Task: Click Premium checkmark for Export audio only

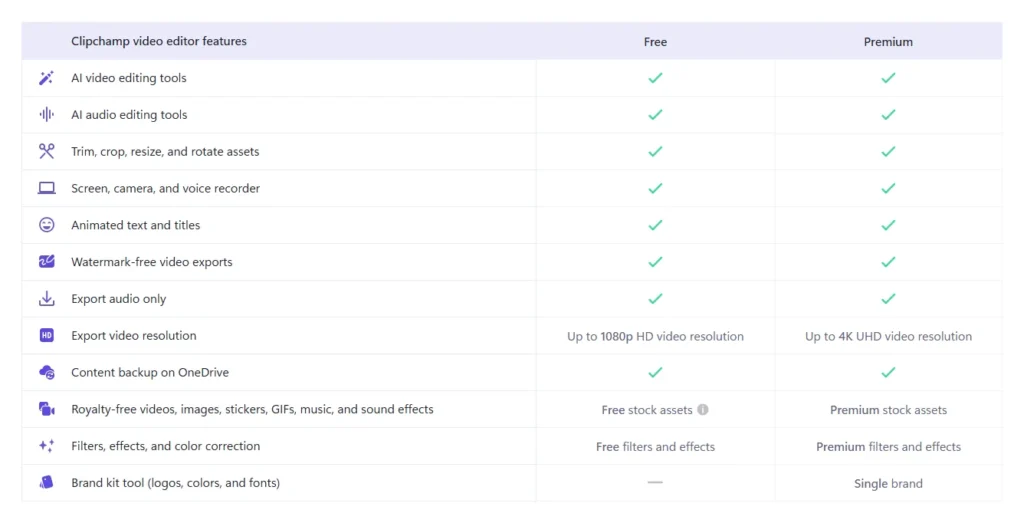Action: 888,299
